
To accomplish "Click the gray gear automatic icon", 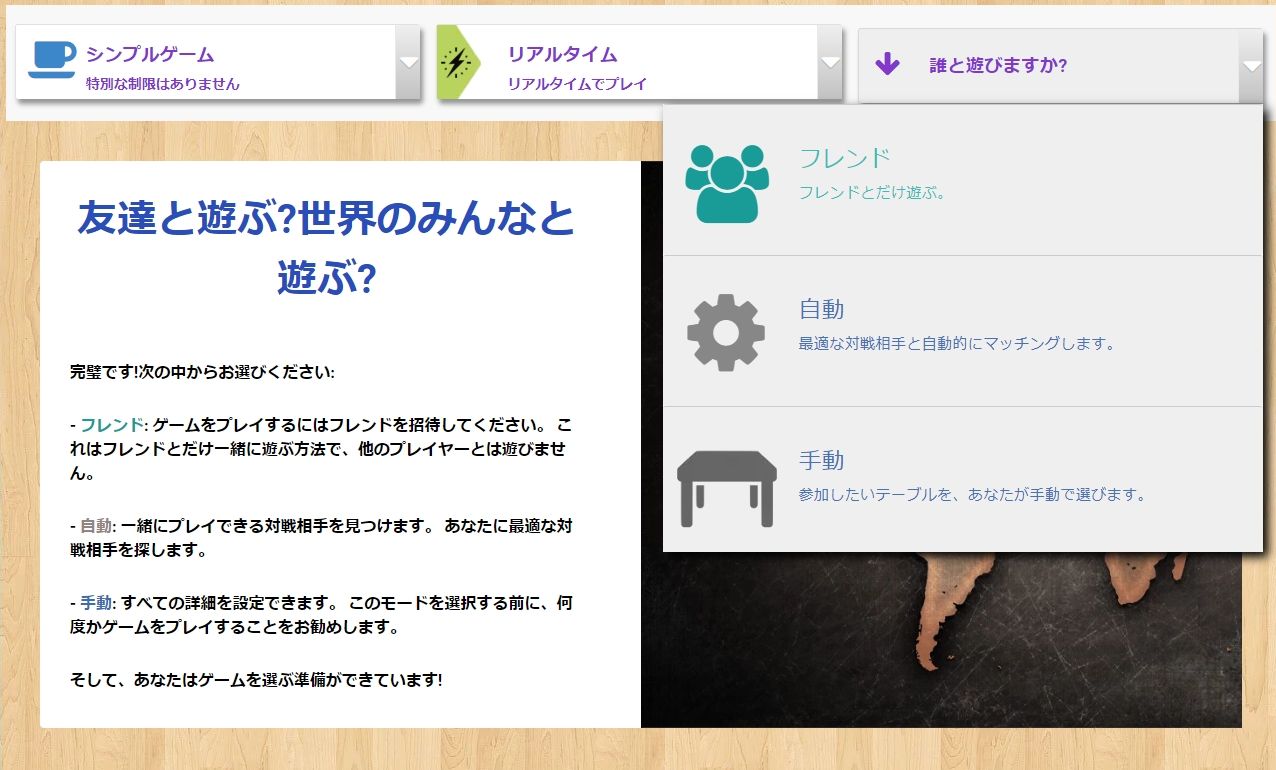I will [x=726, y=333].
